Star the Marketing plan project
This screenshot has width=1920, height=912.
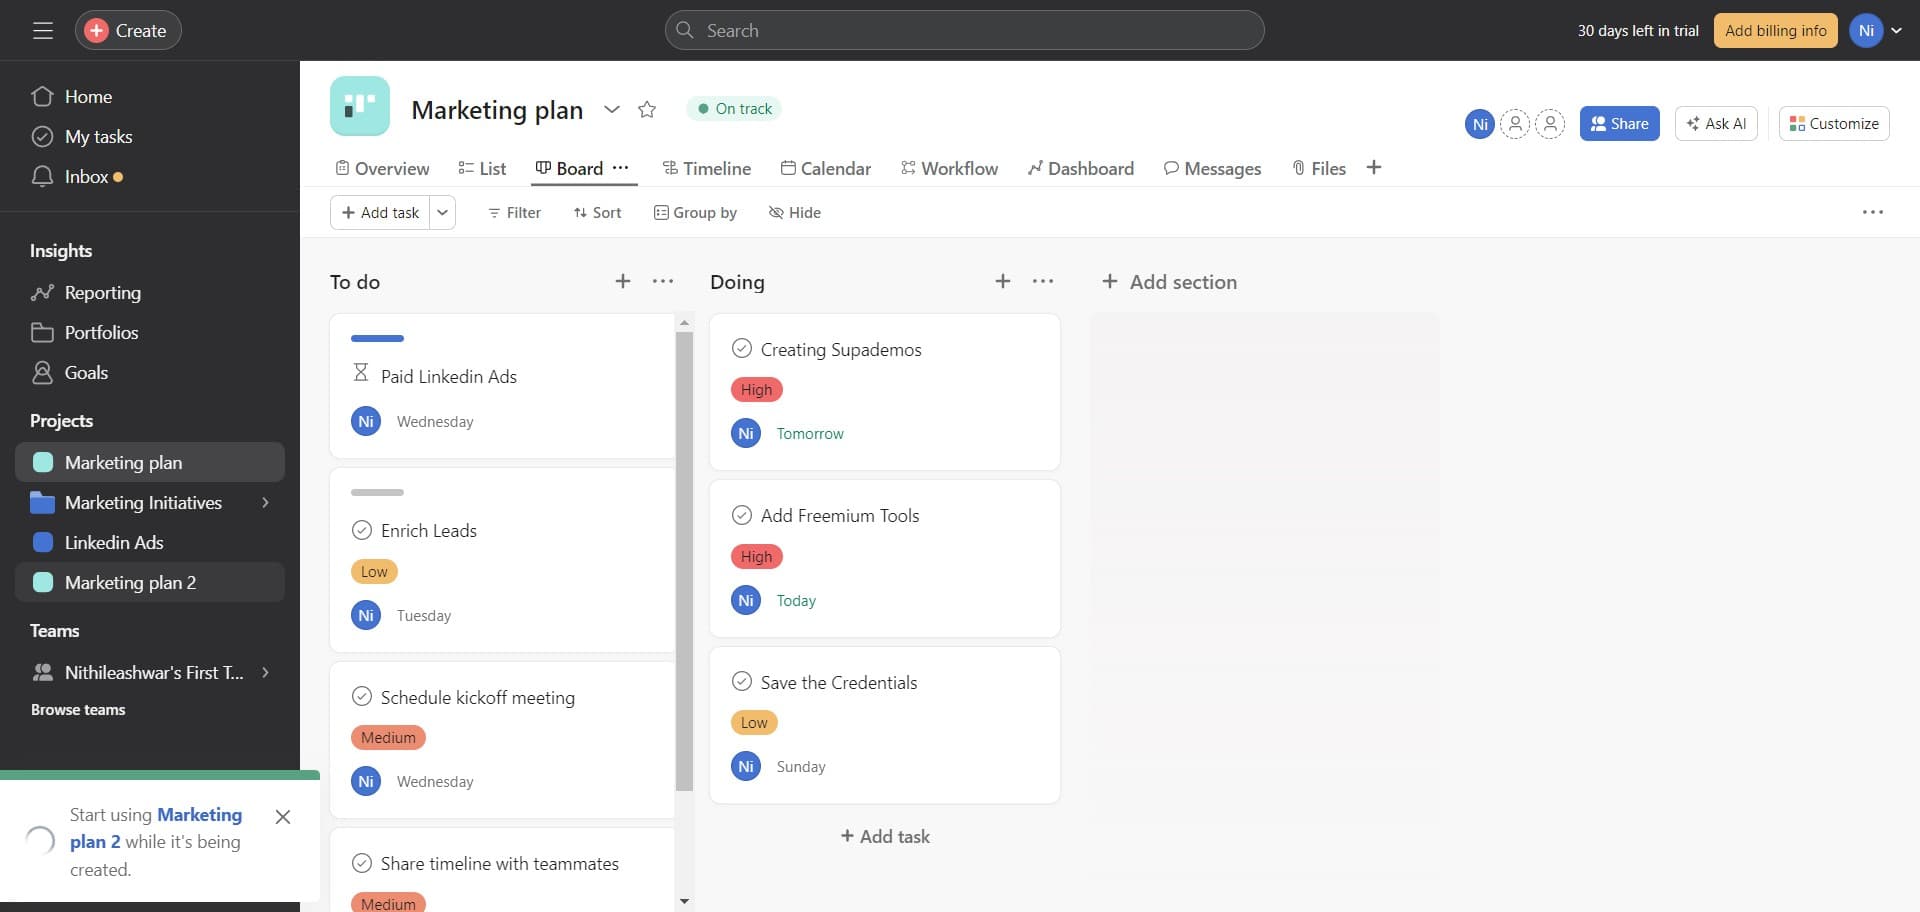[647, 109]
